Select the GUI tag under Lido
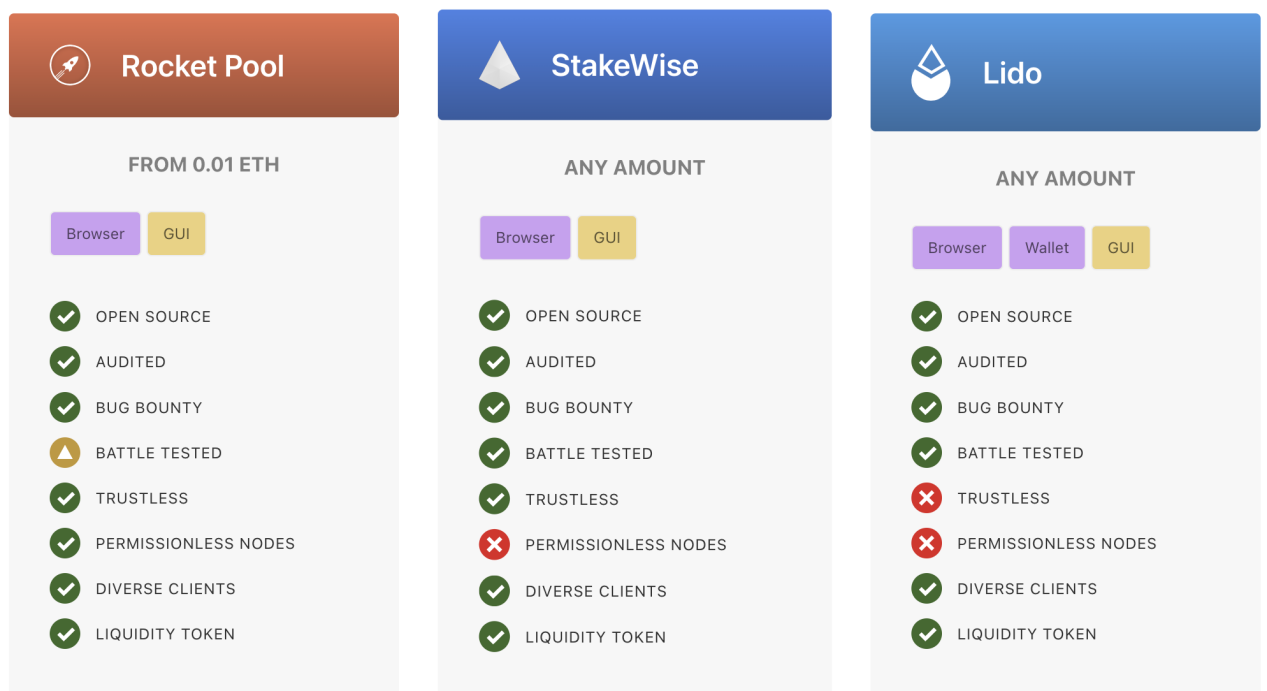This screenshot has height=691, width=1267. coord(1121,248)
